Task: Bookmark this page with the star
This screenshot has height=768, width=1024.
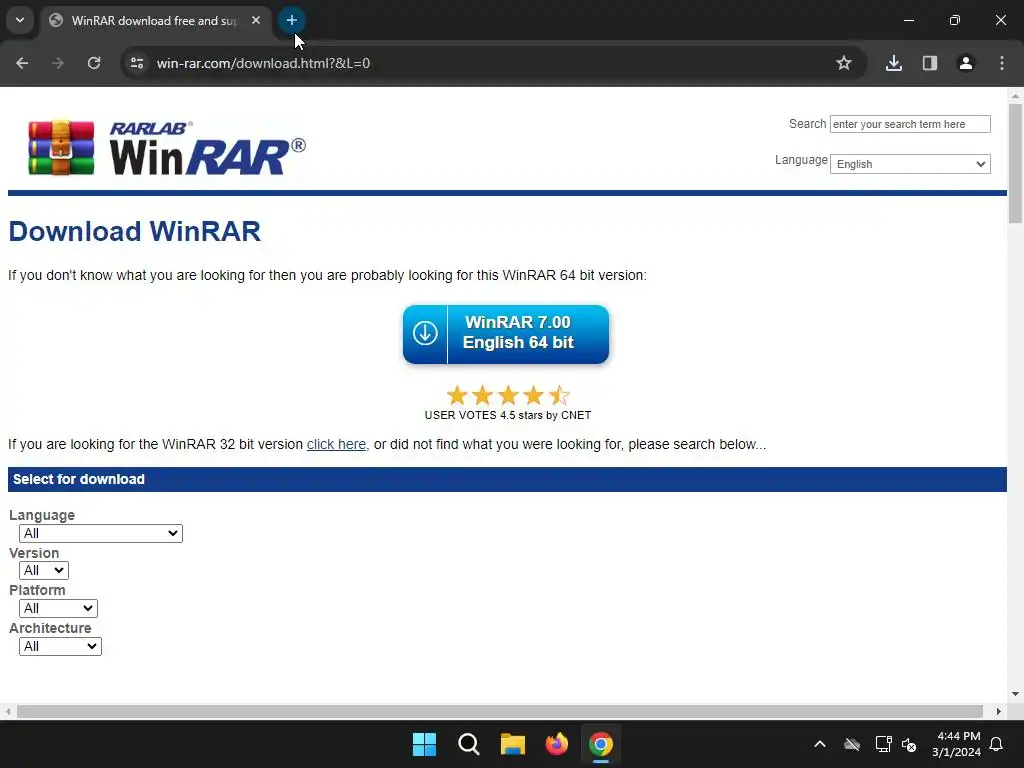Action: point(844,63)
